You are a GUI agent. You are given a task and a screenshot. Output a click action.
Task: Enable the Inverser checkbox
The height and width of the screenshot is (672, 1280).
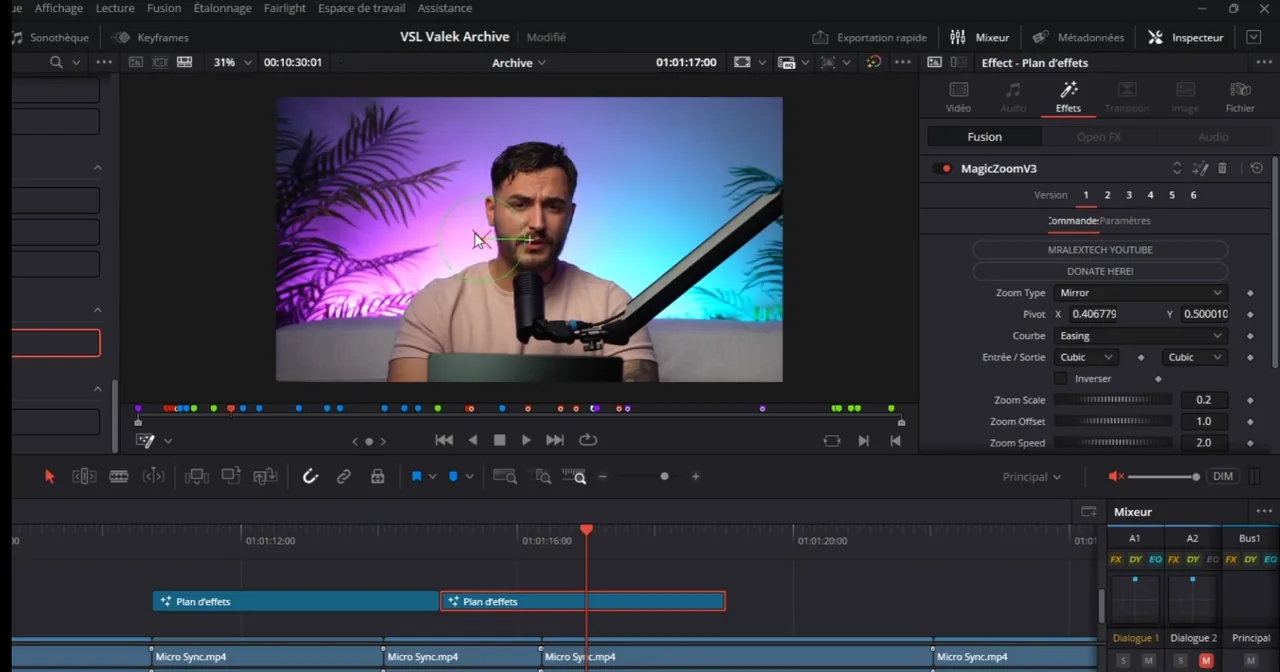tap(1060, 379)
